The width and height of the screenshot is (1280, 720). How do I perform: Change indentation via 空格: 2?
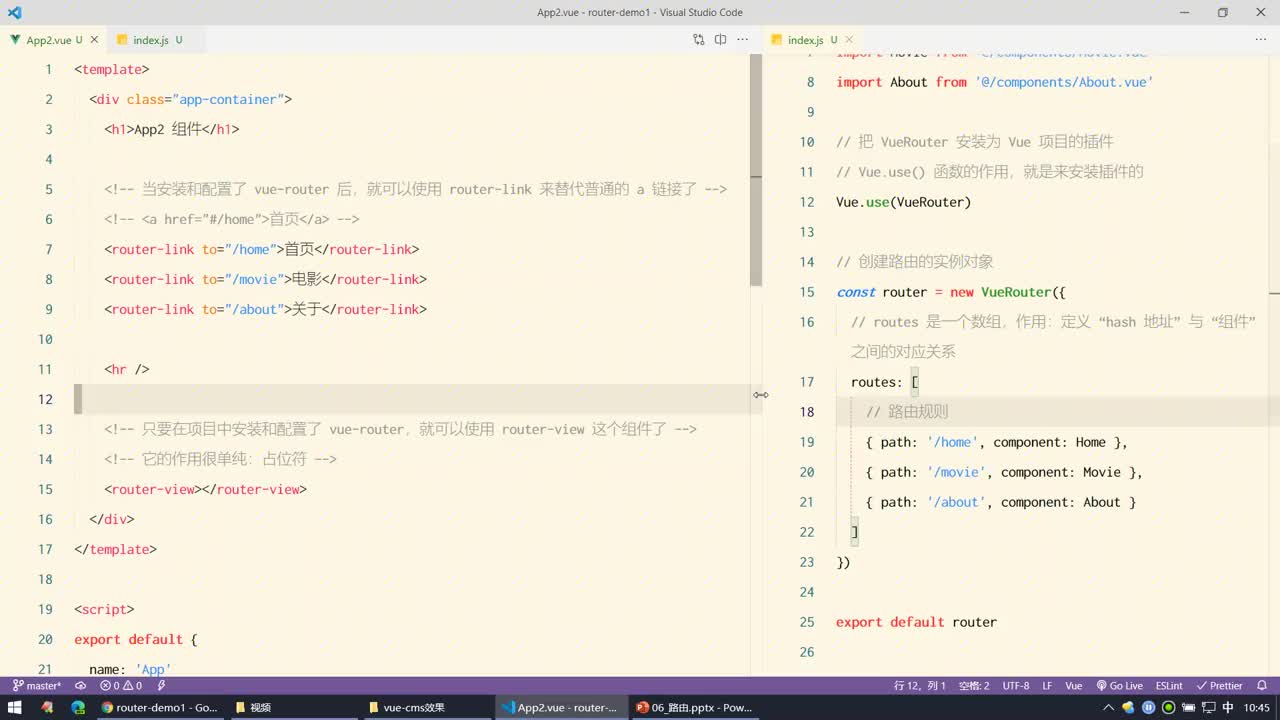(x=973, y=686)
